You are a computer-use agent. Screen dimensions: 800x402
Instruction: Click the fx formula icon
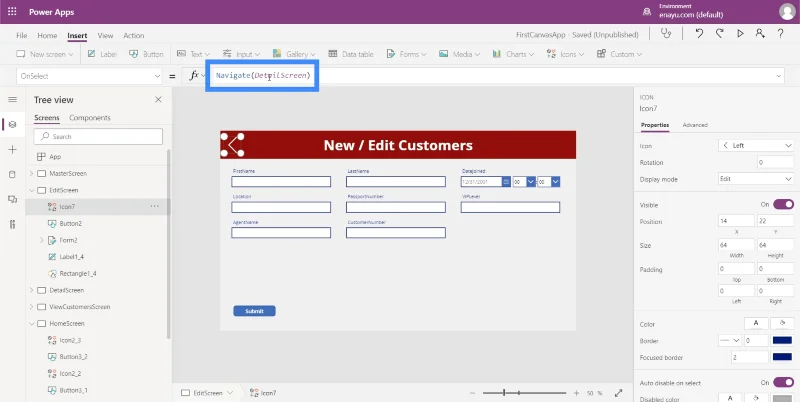(194, 76)
